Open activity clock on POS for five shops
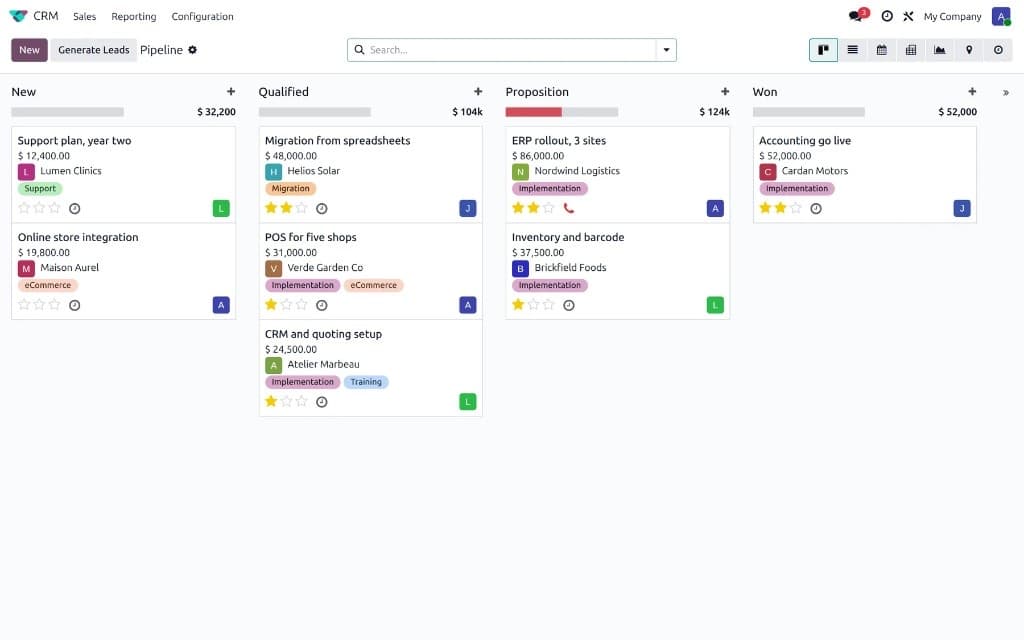1024x640 pixels. pyautogui.click(x=321, y=305)
